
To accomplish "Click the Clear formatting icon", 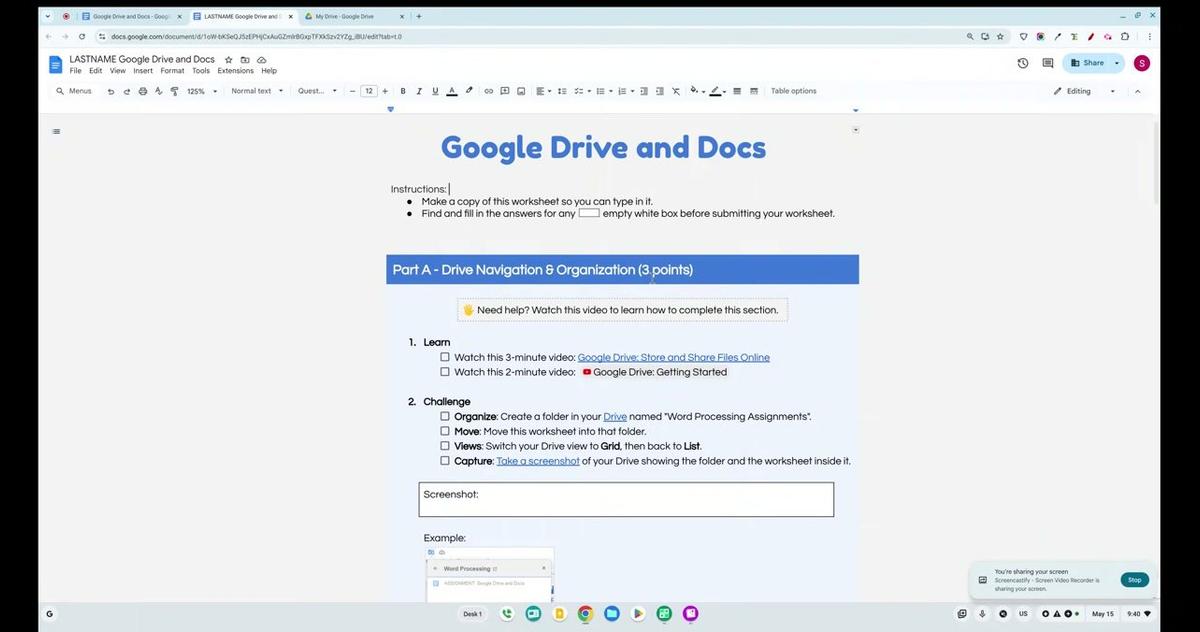I will (676, 91).
